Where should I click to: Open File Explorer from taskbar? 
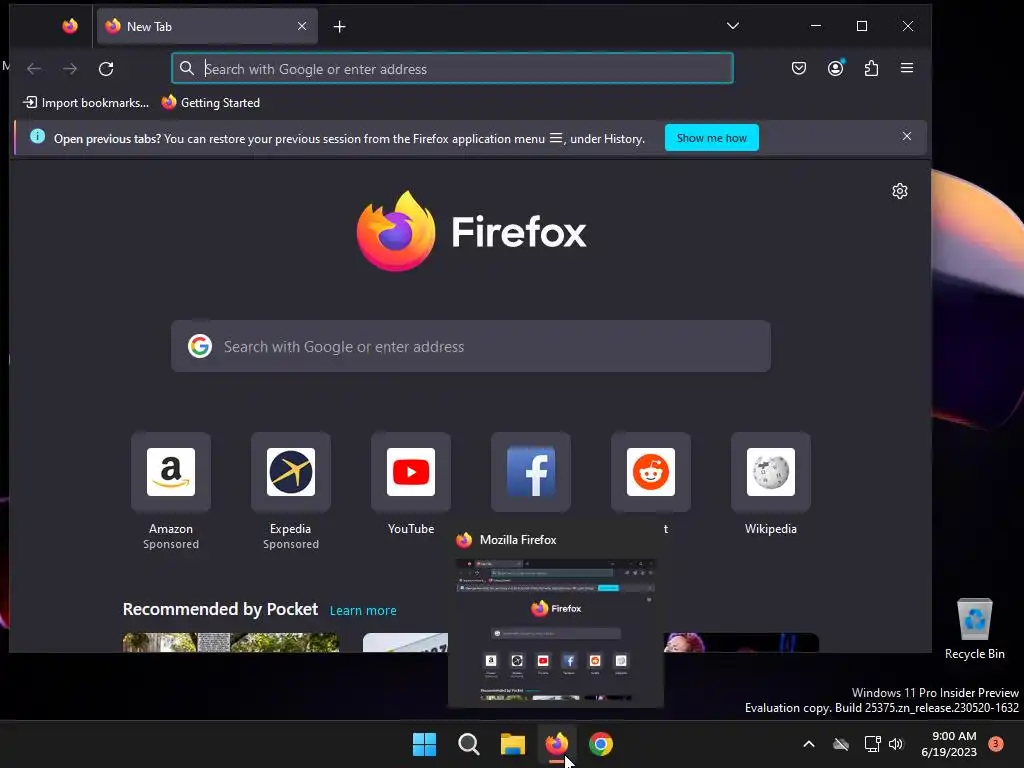coord(513,744)
